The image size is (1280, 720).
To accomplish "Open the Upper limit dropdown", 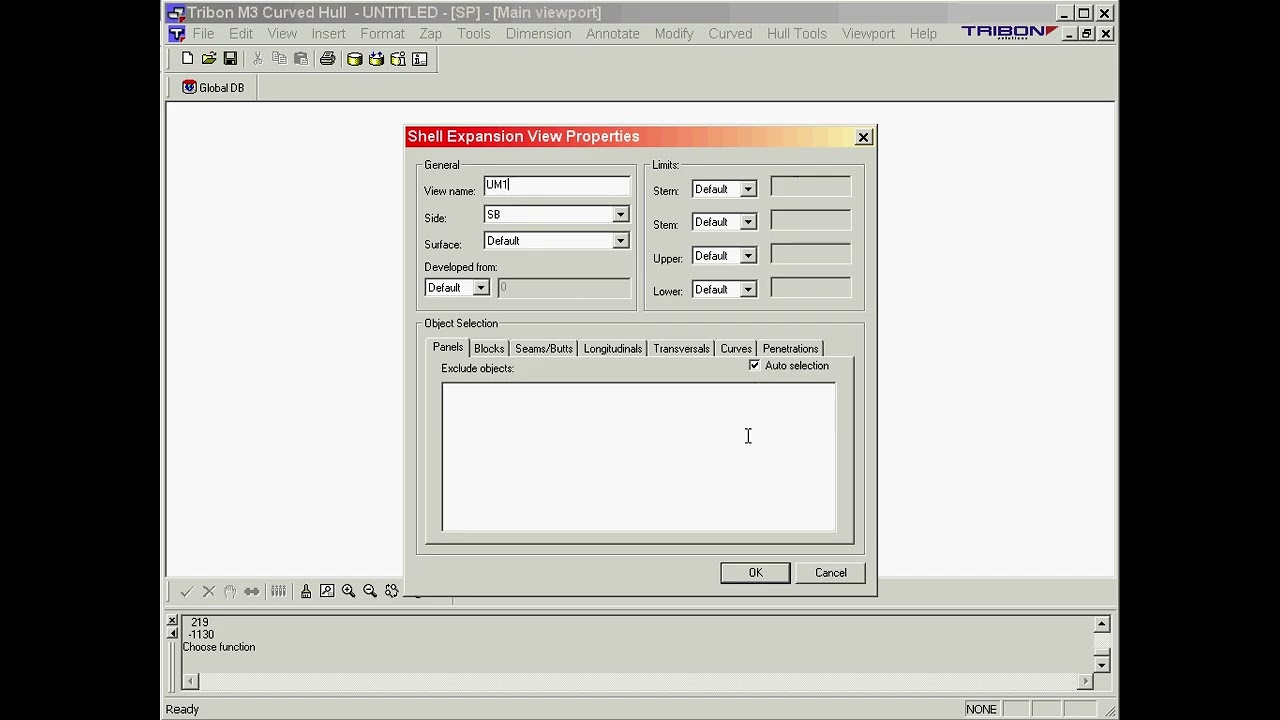I will click(x=747, y=257).
